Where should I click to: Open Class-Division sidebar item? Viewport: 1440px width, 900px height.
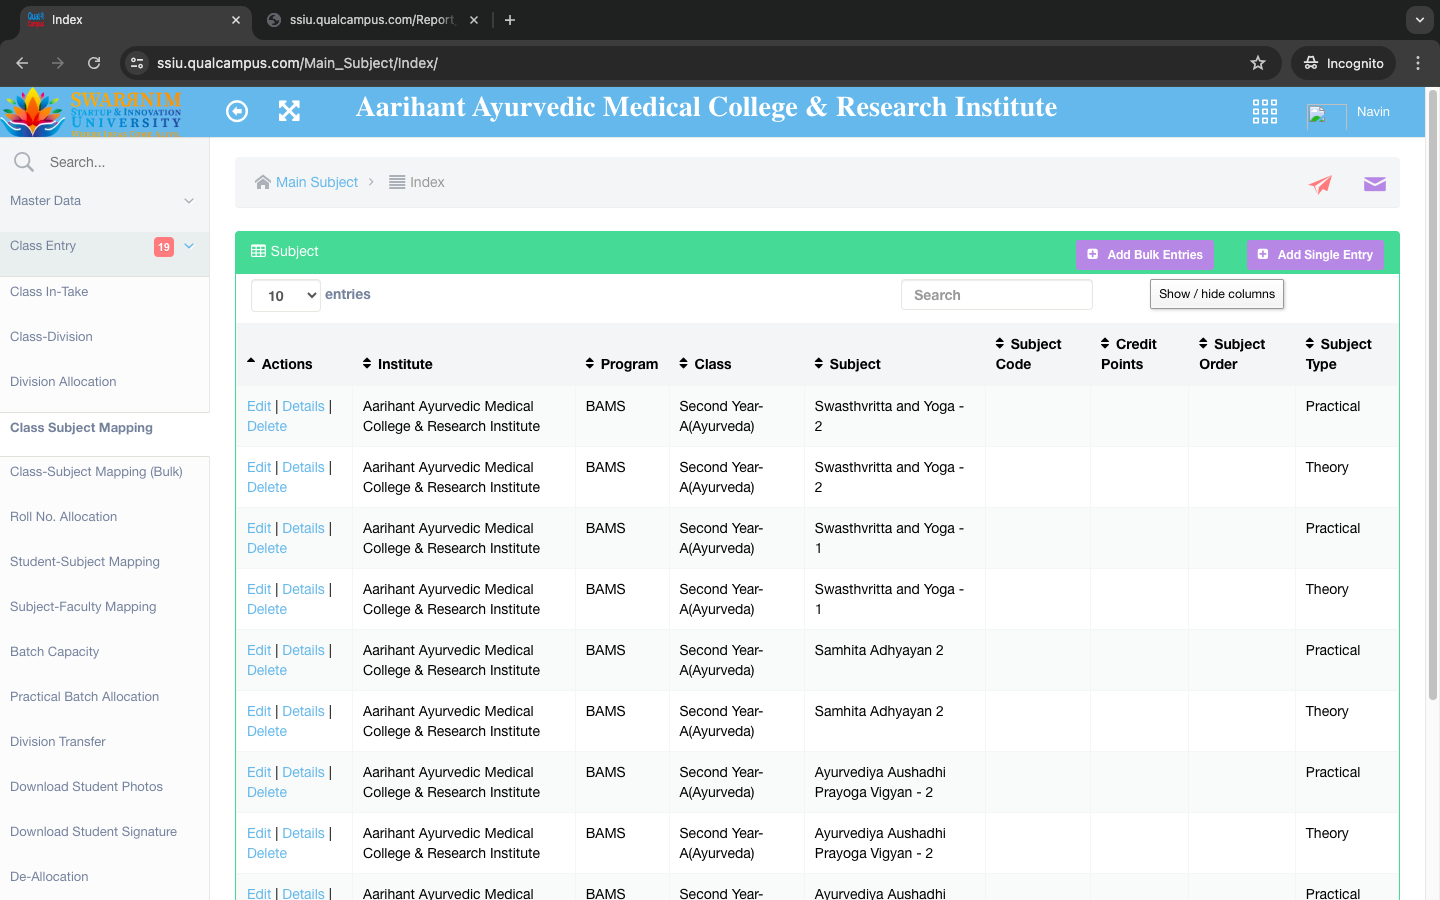pos(51,337)
